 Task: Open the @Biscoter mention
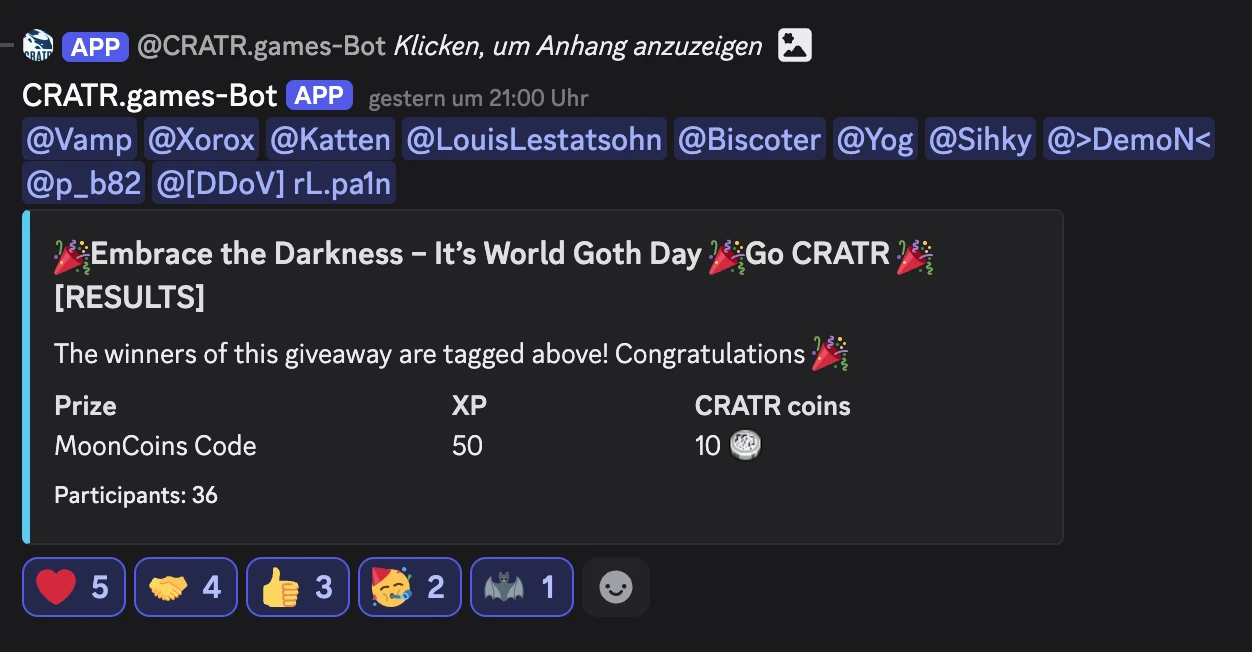pyautogui.click(x=749, y=140)
